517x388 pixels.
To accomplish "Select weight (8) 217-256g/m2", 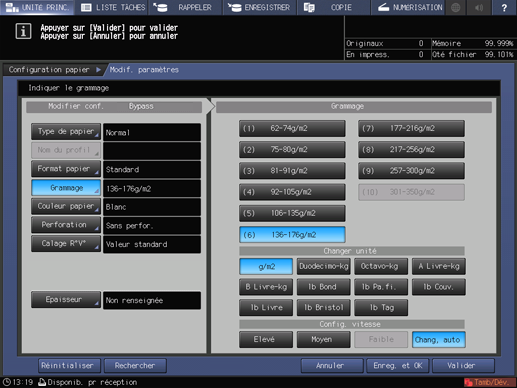I will click(411, 150).
